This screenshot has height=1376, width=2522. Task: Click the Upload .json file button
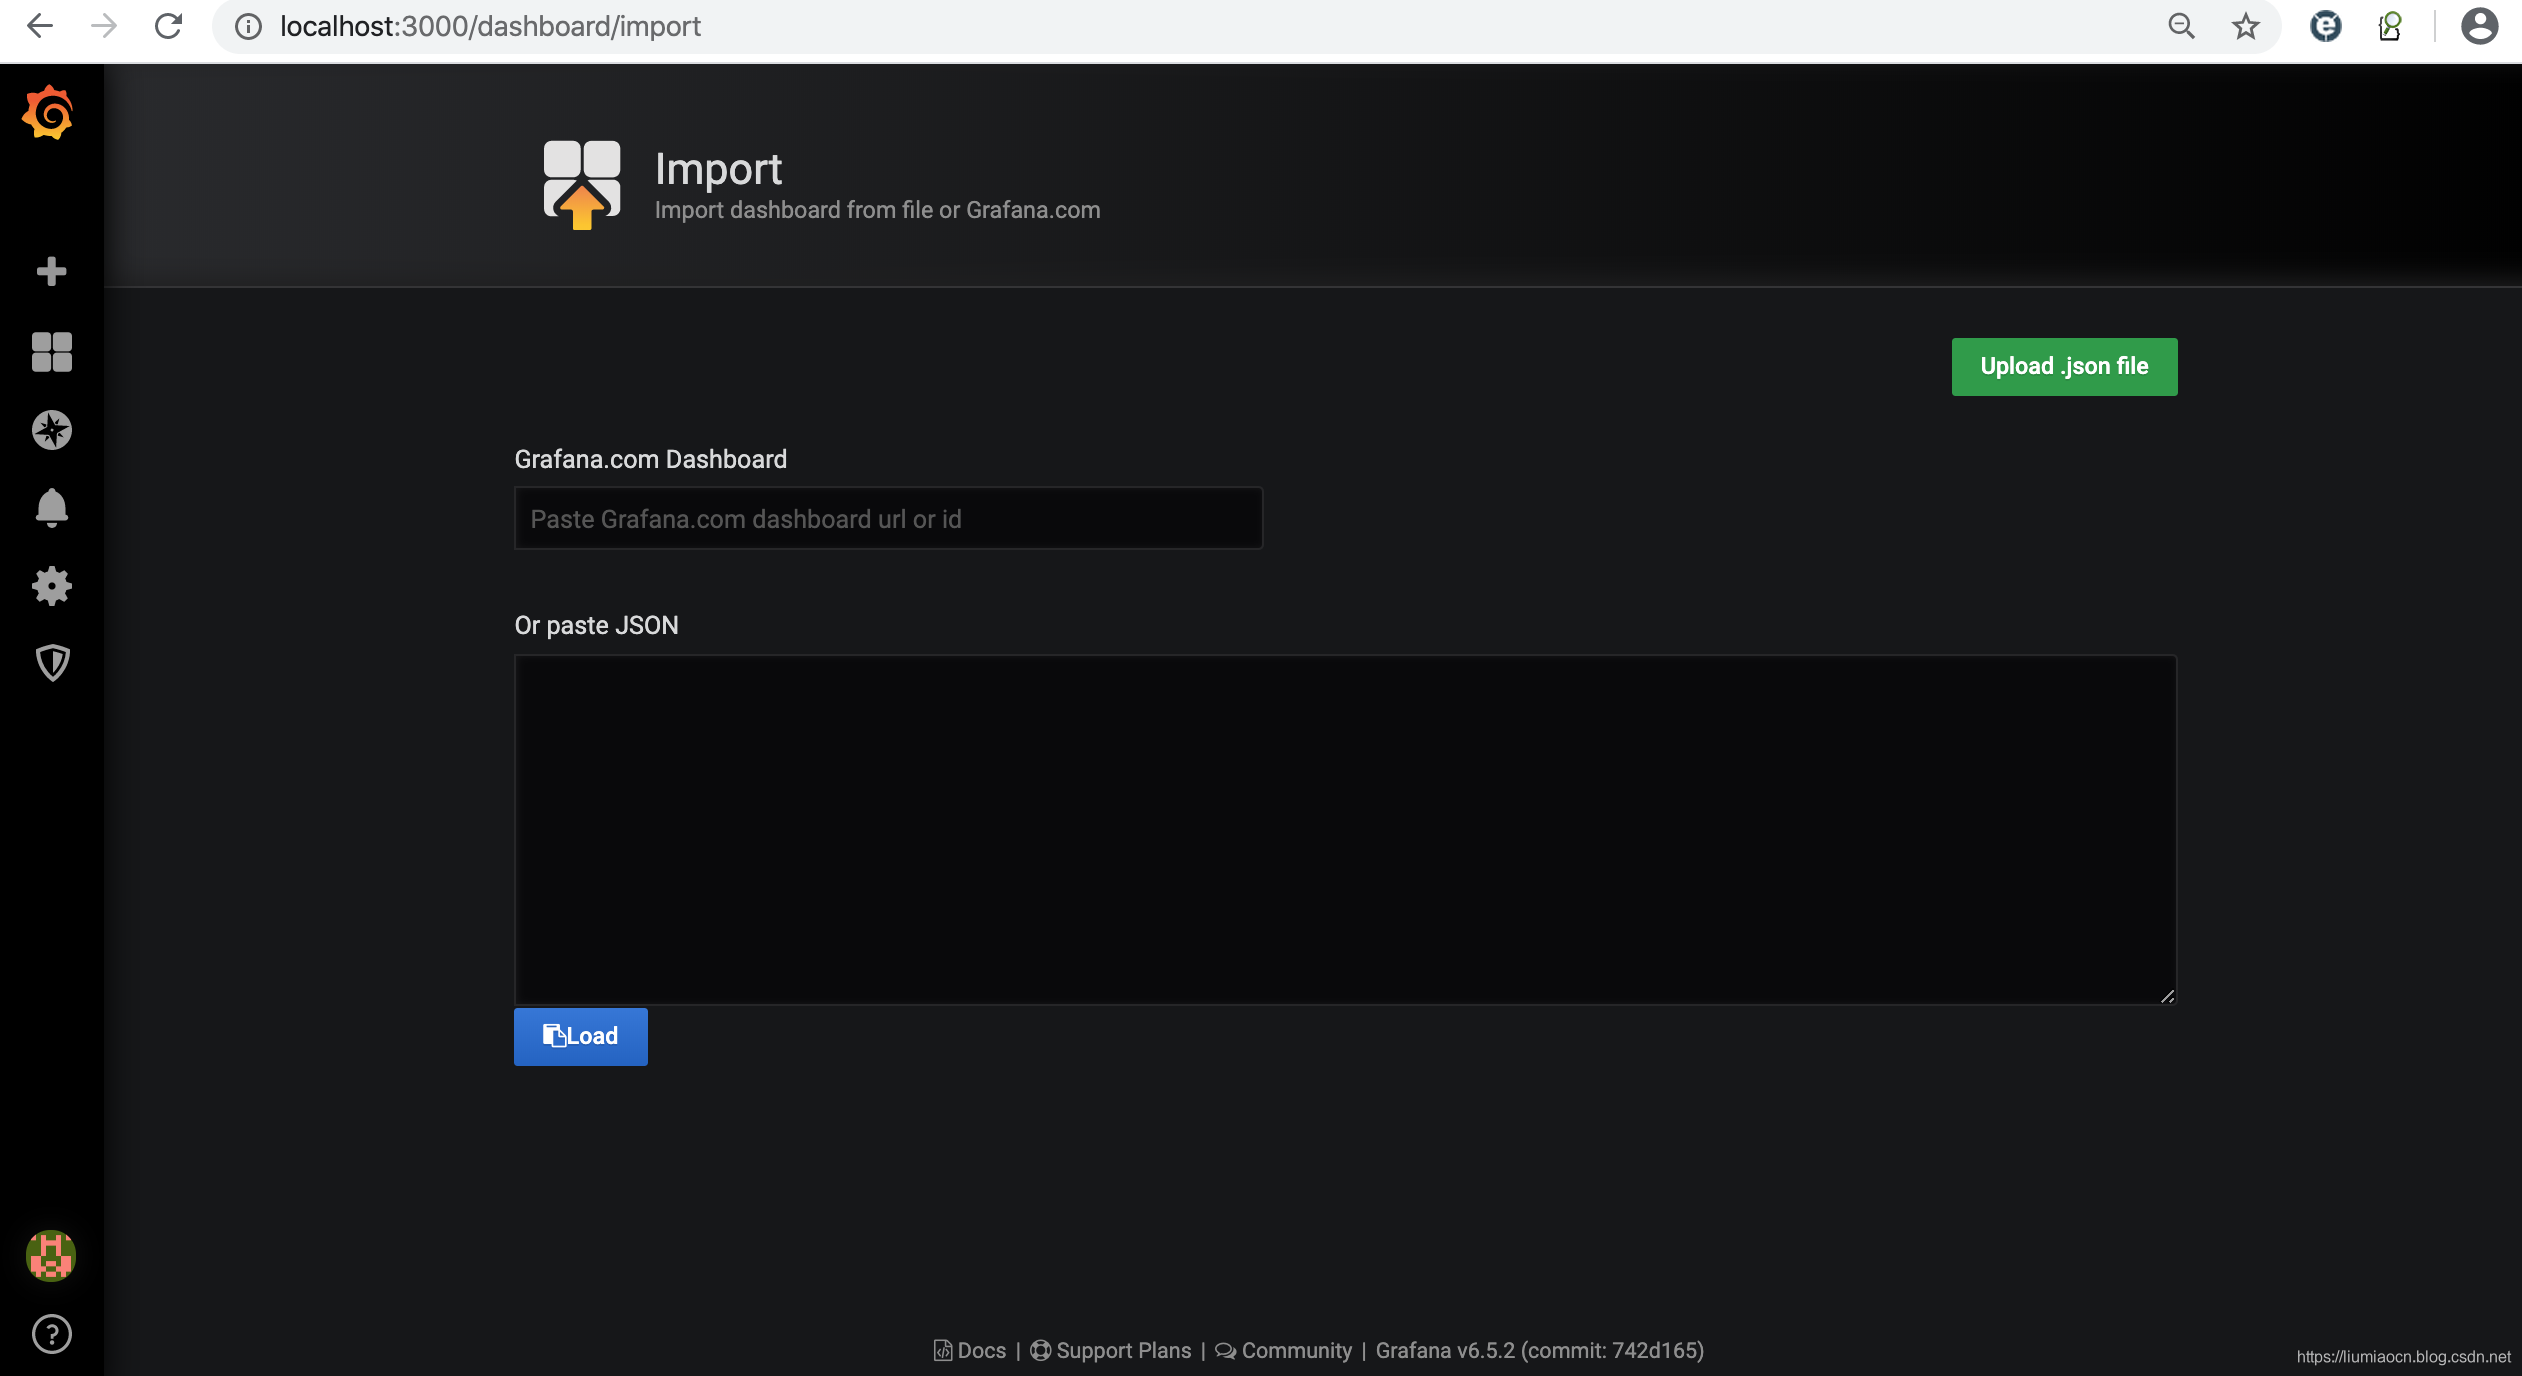[x=2064, y=367]
